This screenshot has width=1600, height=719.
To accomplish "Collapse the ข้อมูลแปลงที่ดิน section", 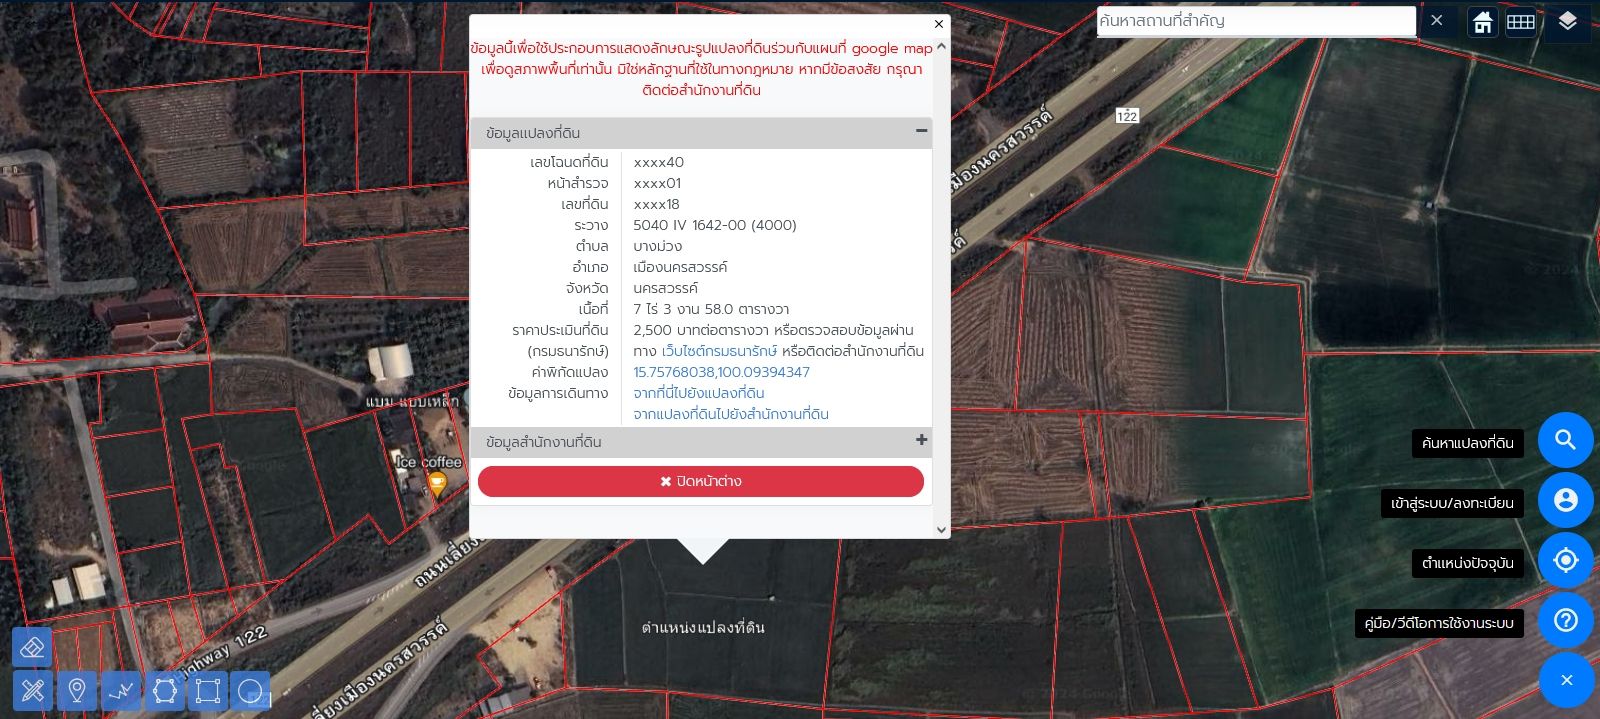I will [x=921, y=131].
